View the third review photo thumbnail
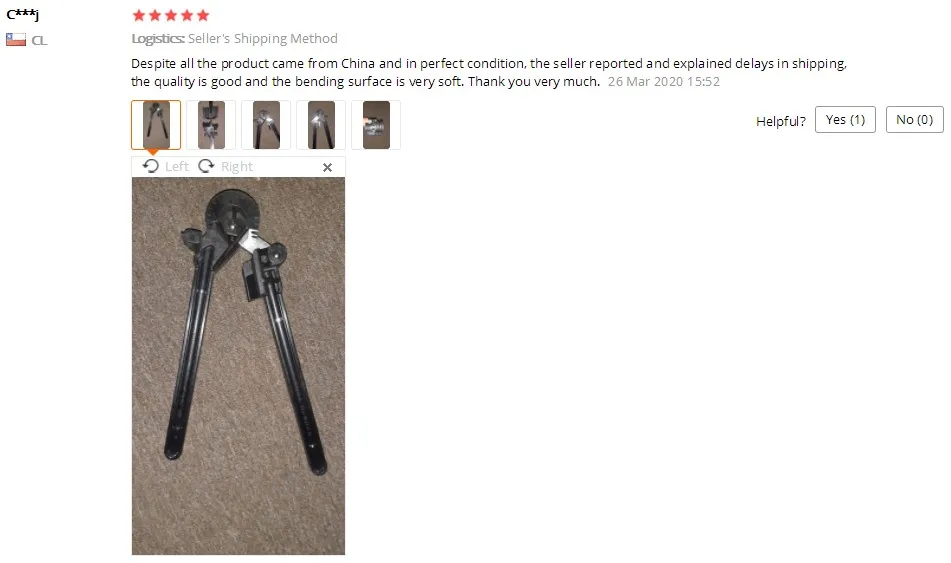The height and width of the screenshot is (563, 951). click(x=266, y=125)
